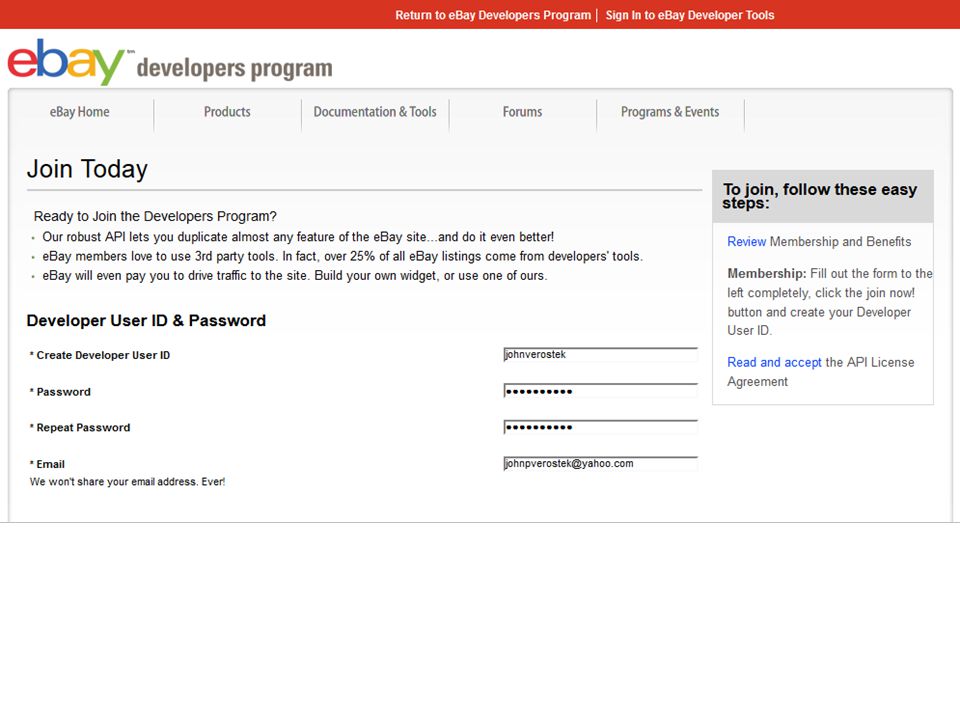
Task: Open Documentation & Tools menu
Action: pos(375,112)
